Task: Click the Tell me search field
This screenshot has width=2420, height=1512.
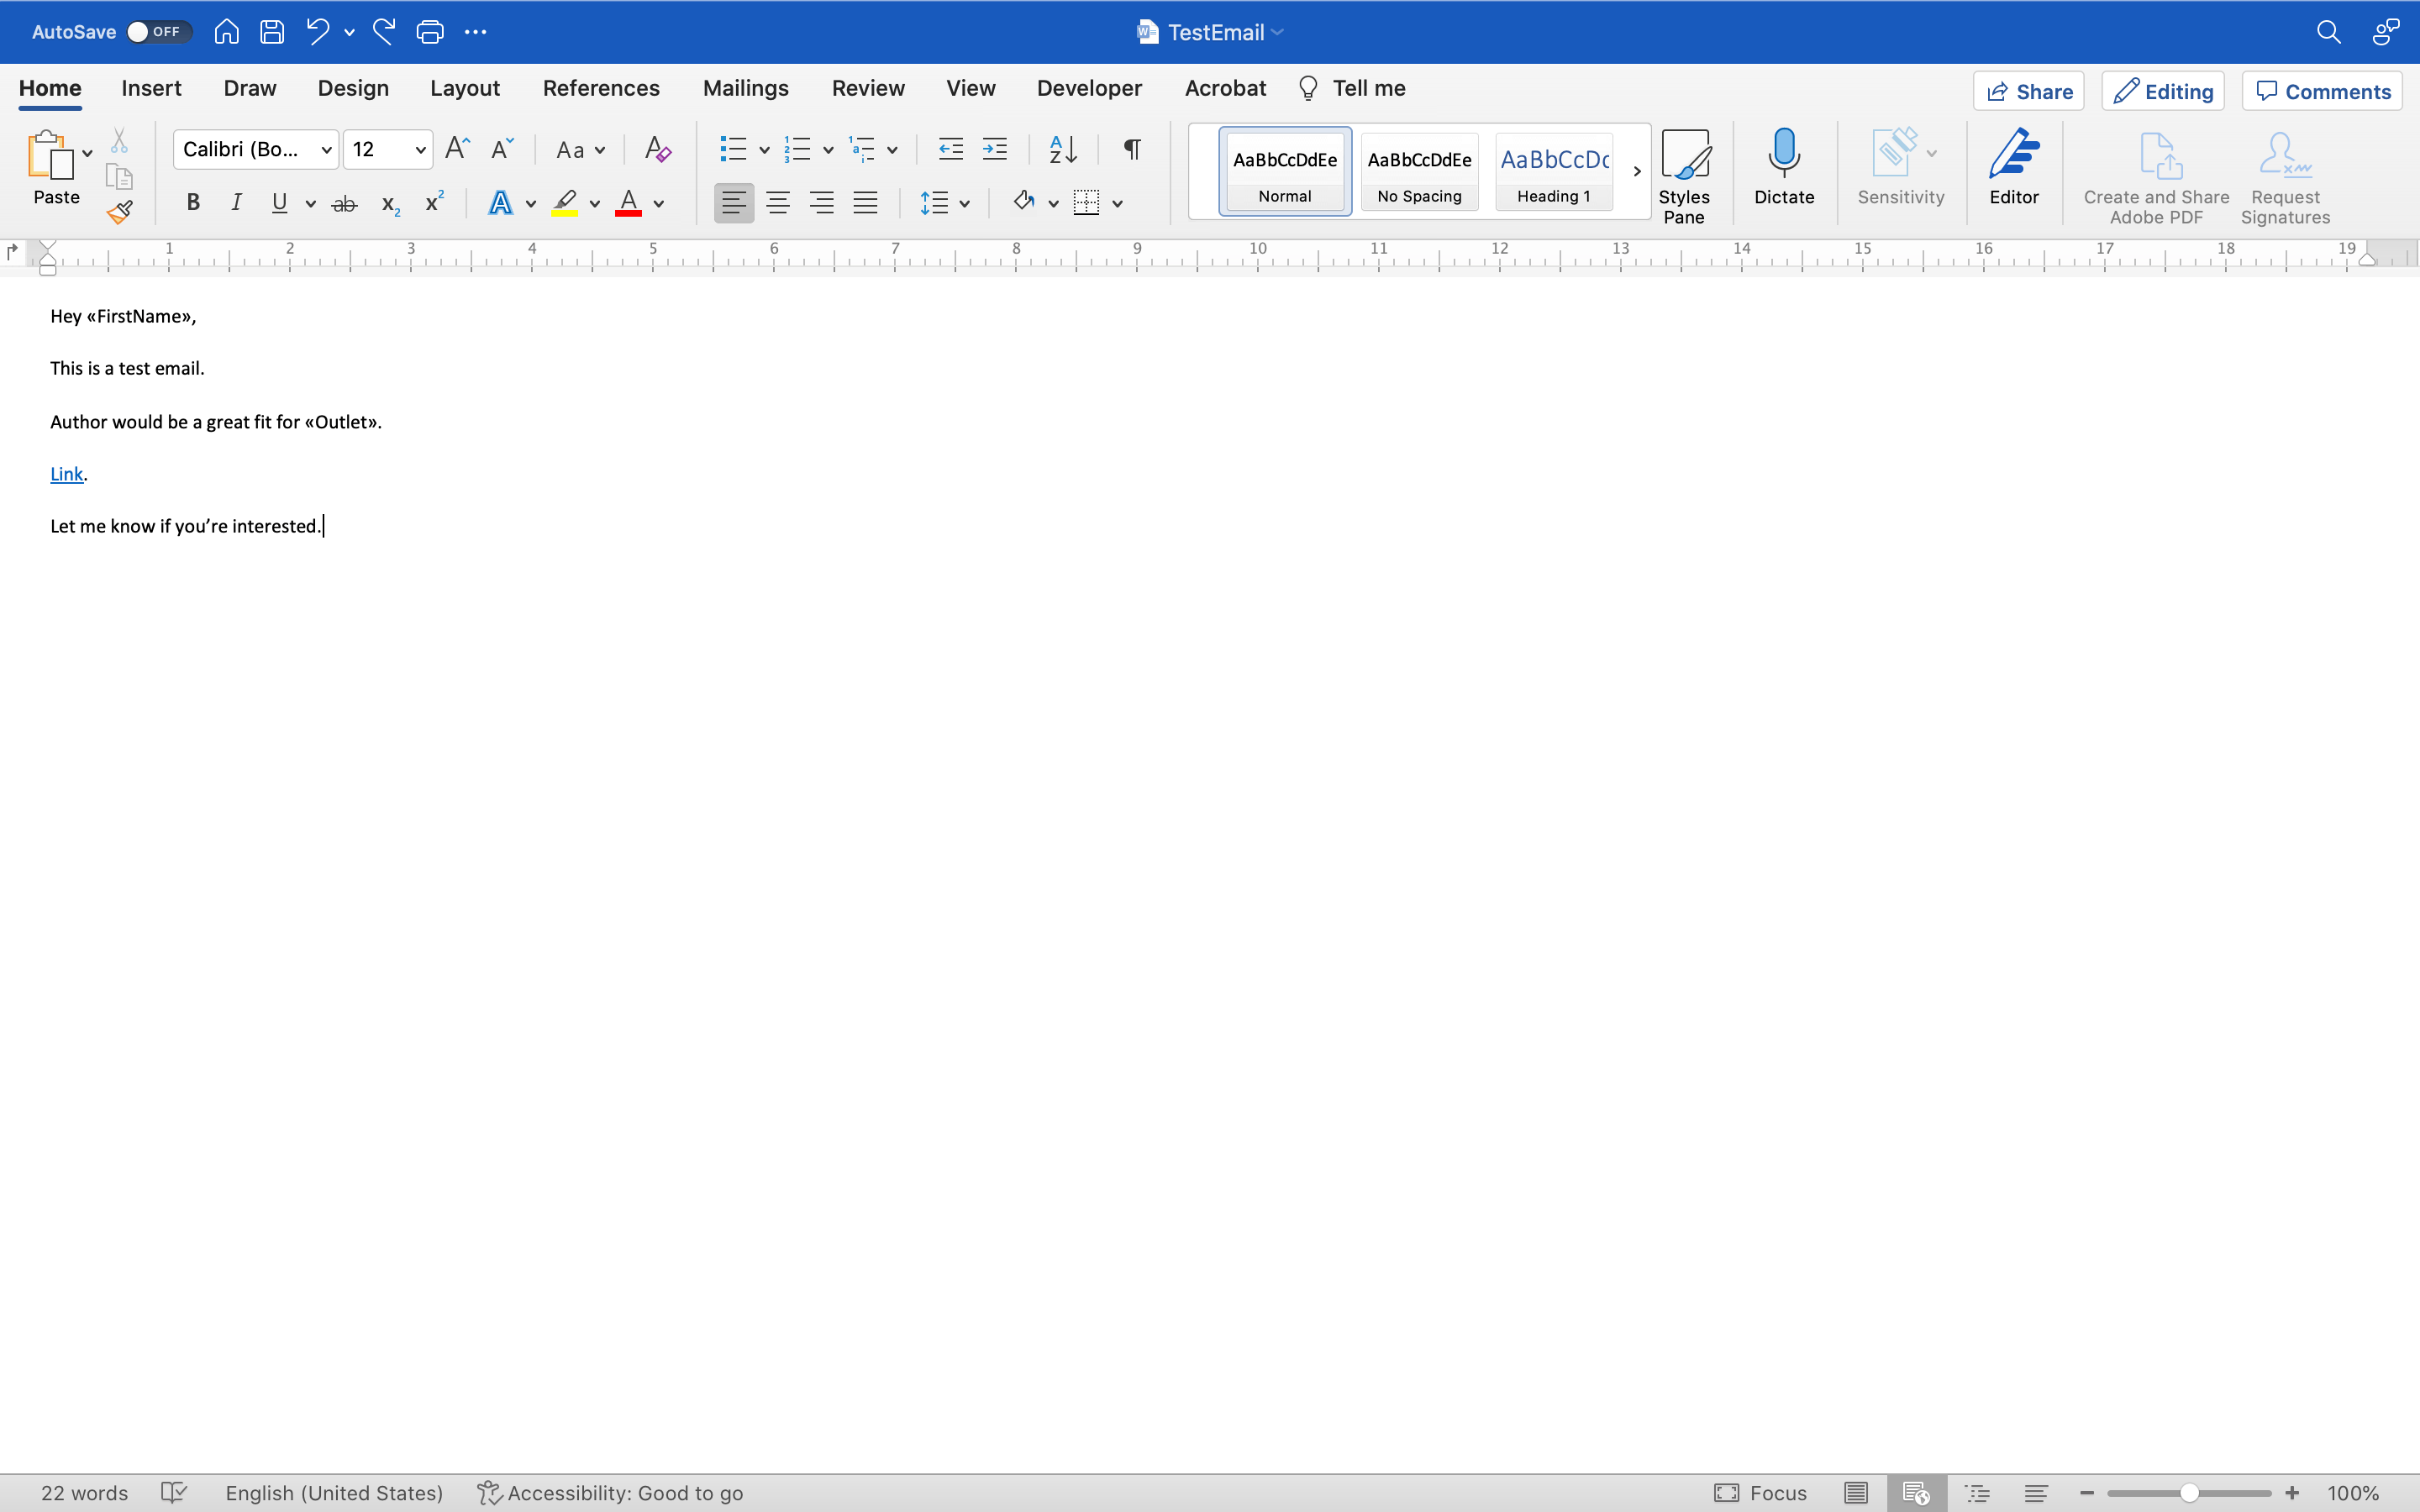Action: click(x=1352, y=88)
